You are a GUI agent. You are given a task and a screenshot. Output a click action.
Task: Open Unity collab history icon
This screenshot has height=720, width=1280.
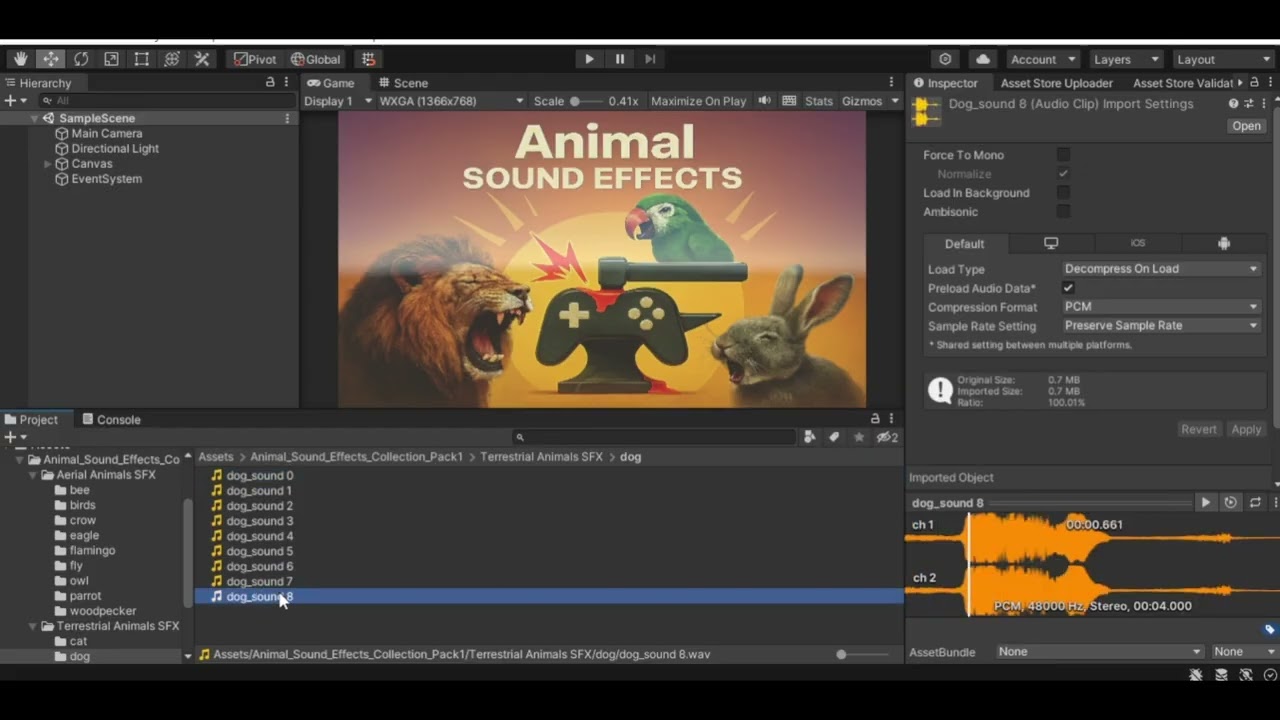coord(945,59)
